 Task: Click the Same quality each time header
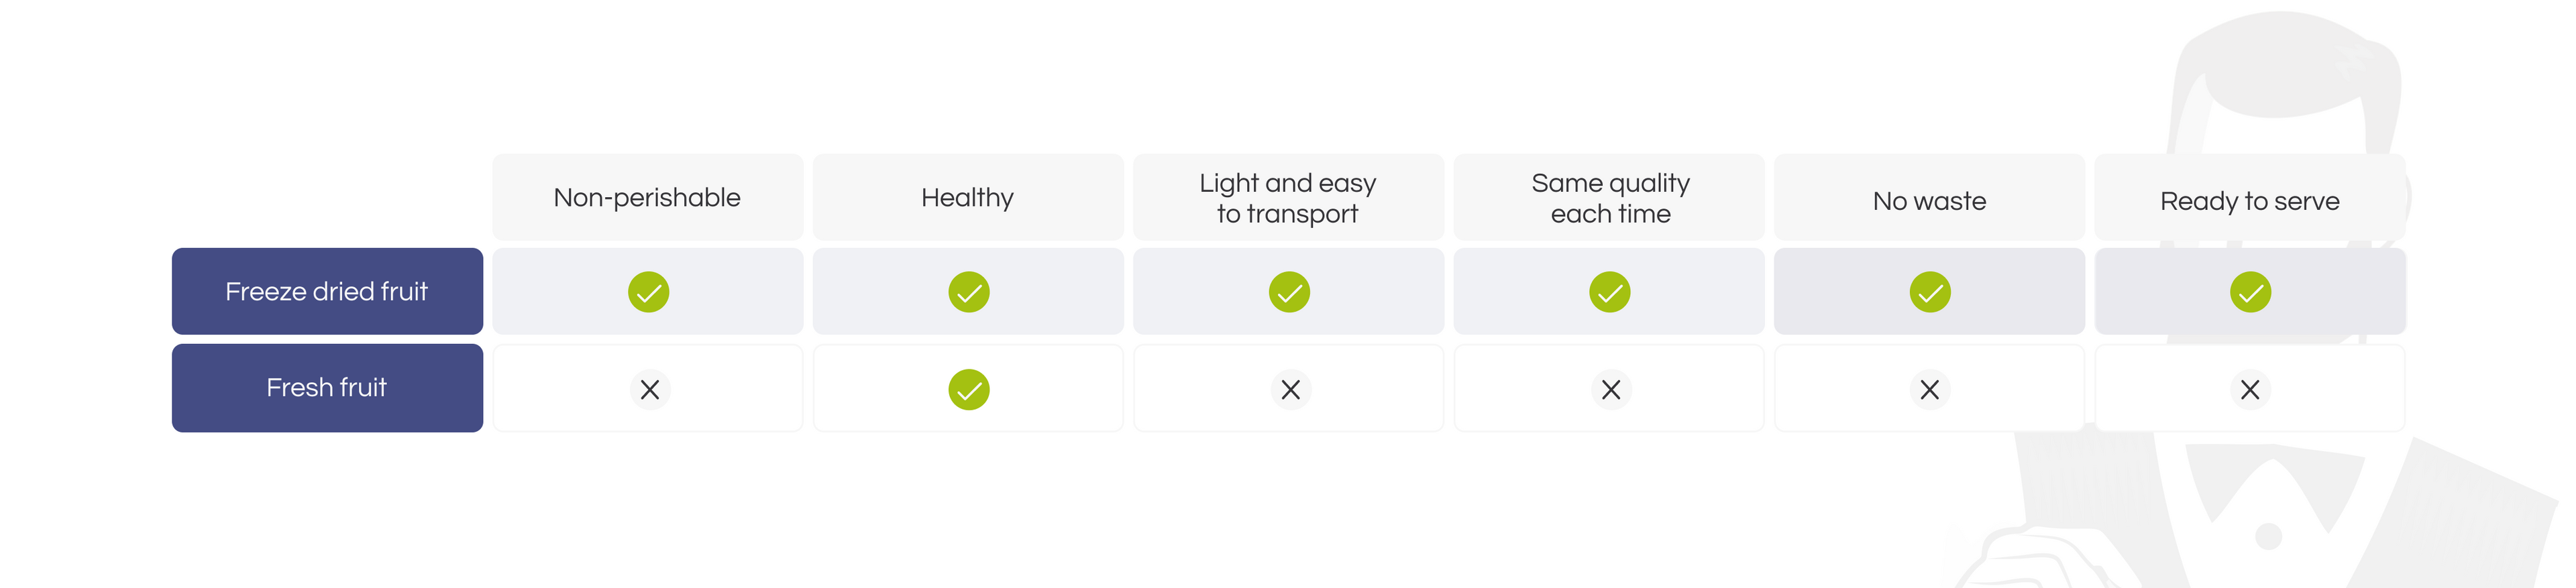(1610, 198)
